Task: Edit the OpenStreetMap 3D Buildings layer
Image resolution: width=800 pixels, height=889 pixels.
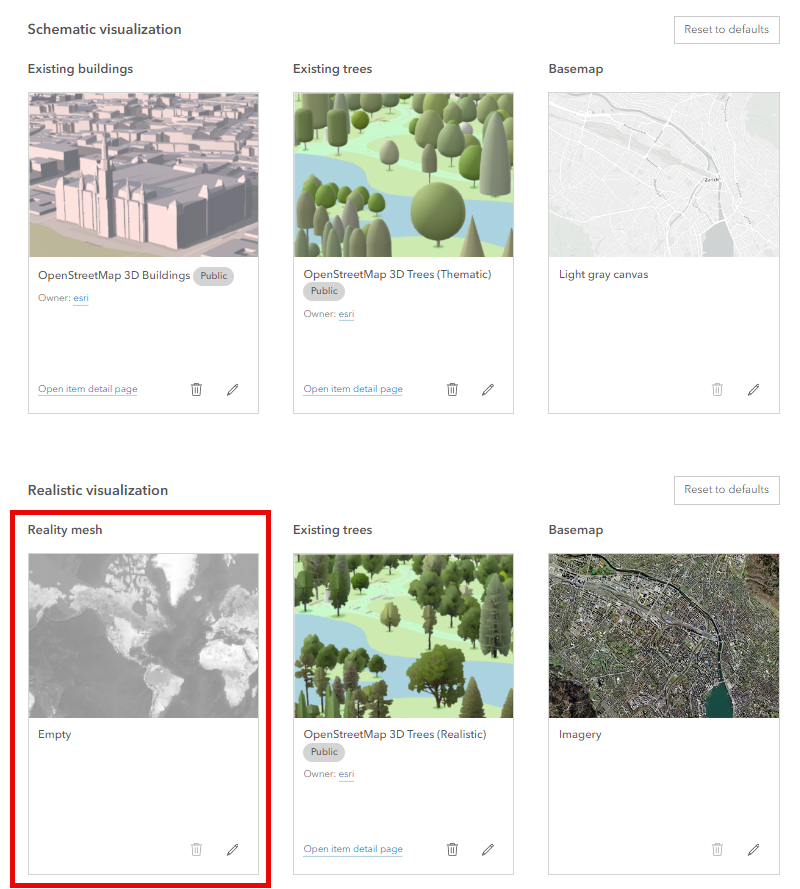Action: 233,389
